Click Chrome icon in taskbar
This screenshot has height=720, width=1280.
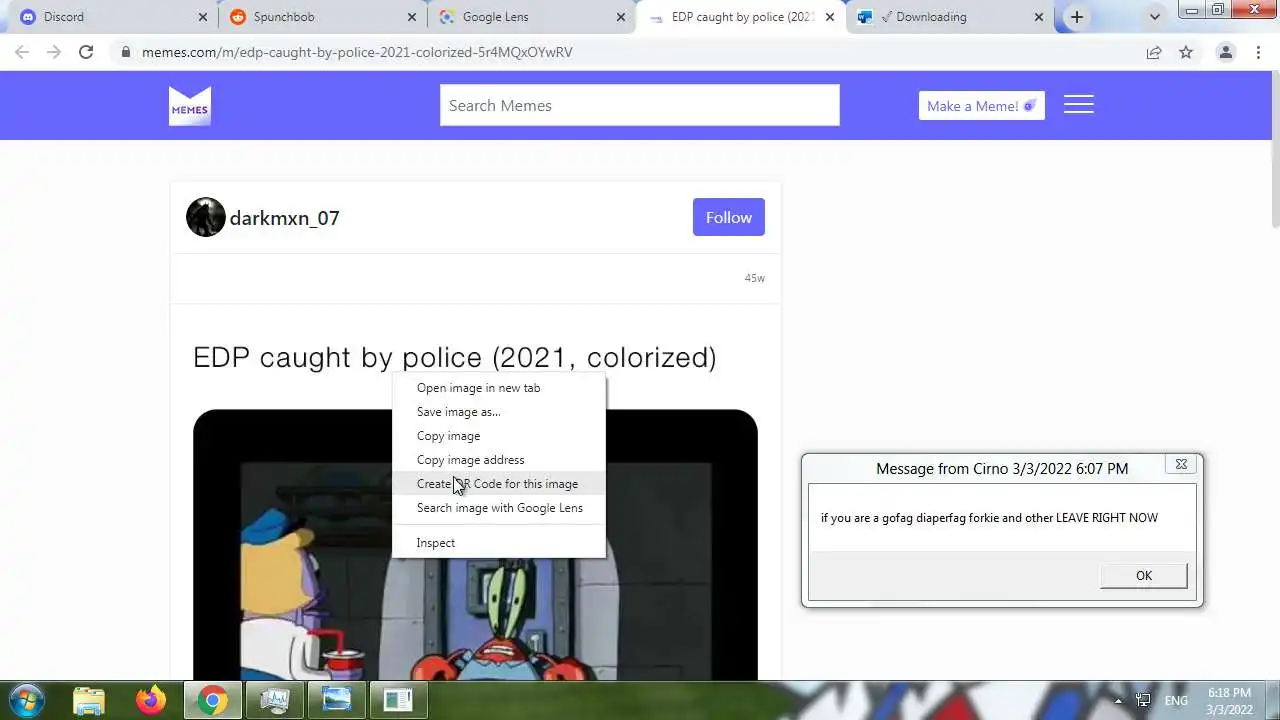[212, 700]
